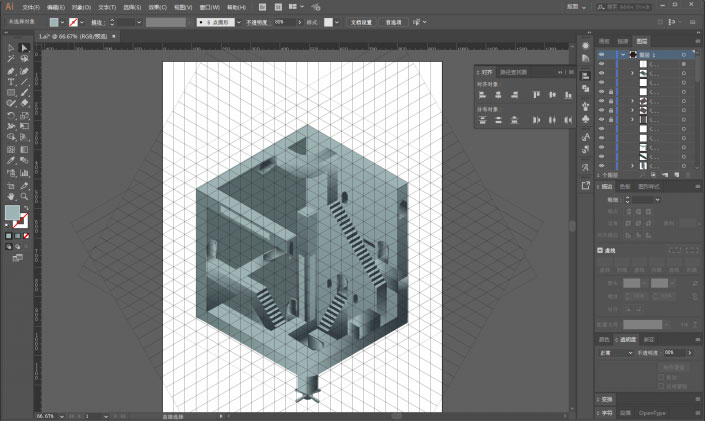Open layers panel flyout menu

[x=698, y=41]
